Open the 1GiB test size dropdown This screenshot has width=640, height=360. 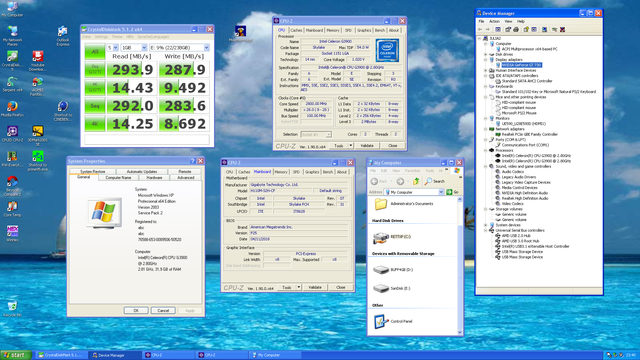click(144, 48)
